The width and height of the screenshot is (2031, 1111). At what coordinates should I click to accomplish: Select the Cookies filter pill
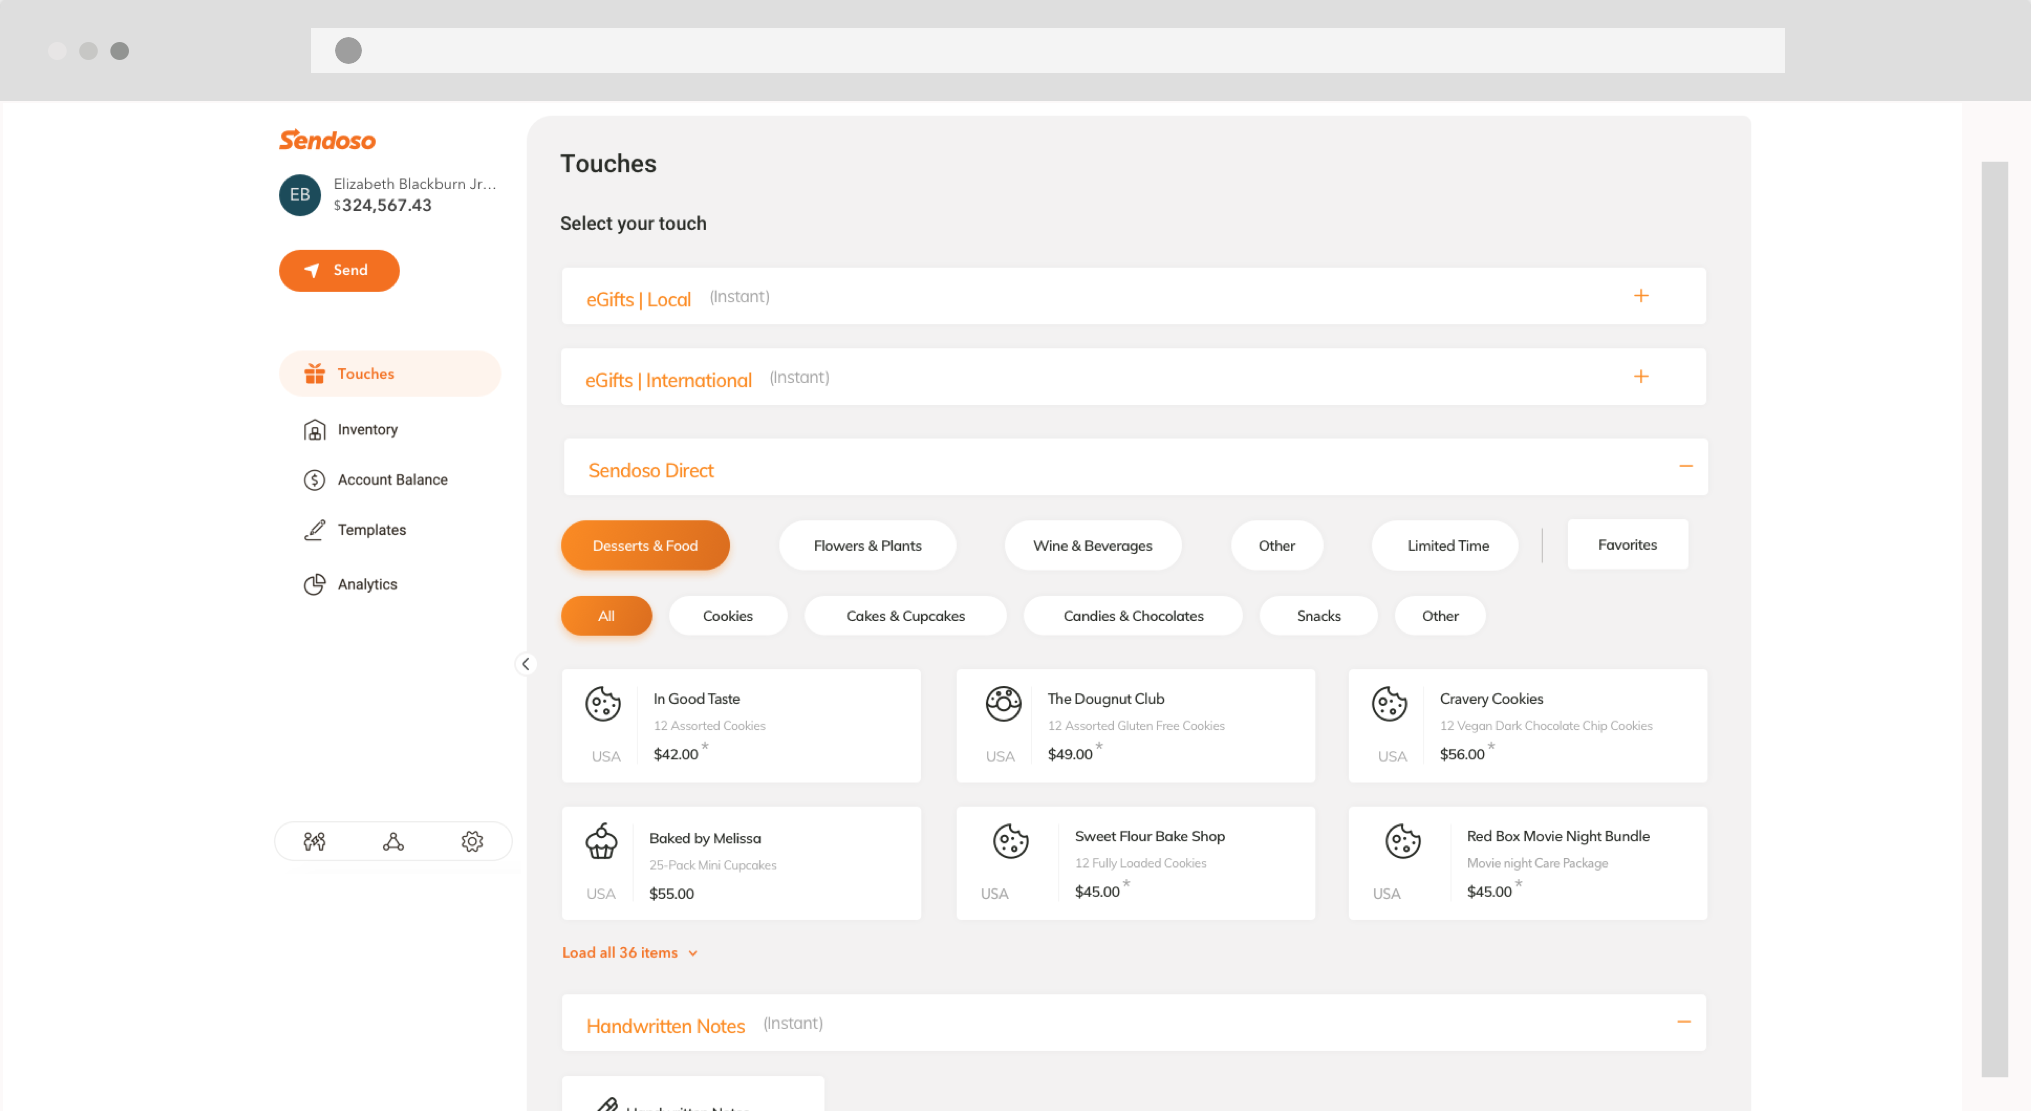coord(728,615)
